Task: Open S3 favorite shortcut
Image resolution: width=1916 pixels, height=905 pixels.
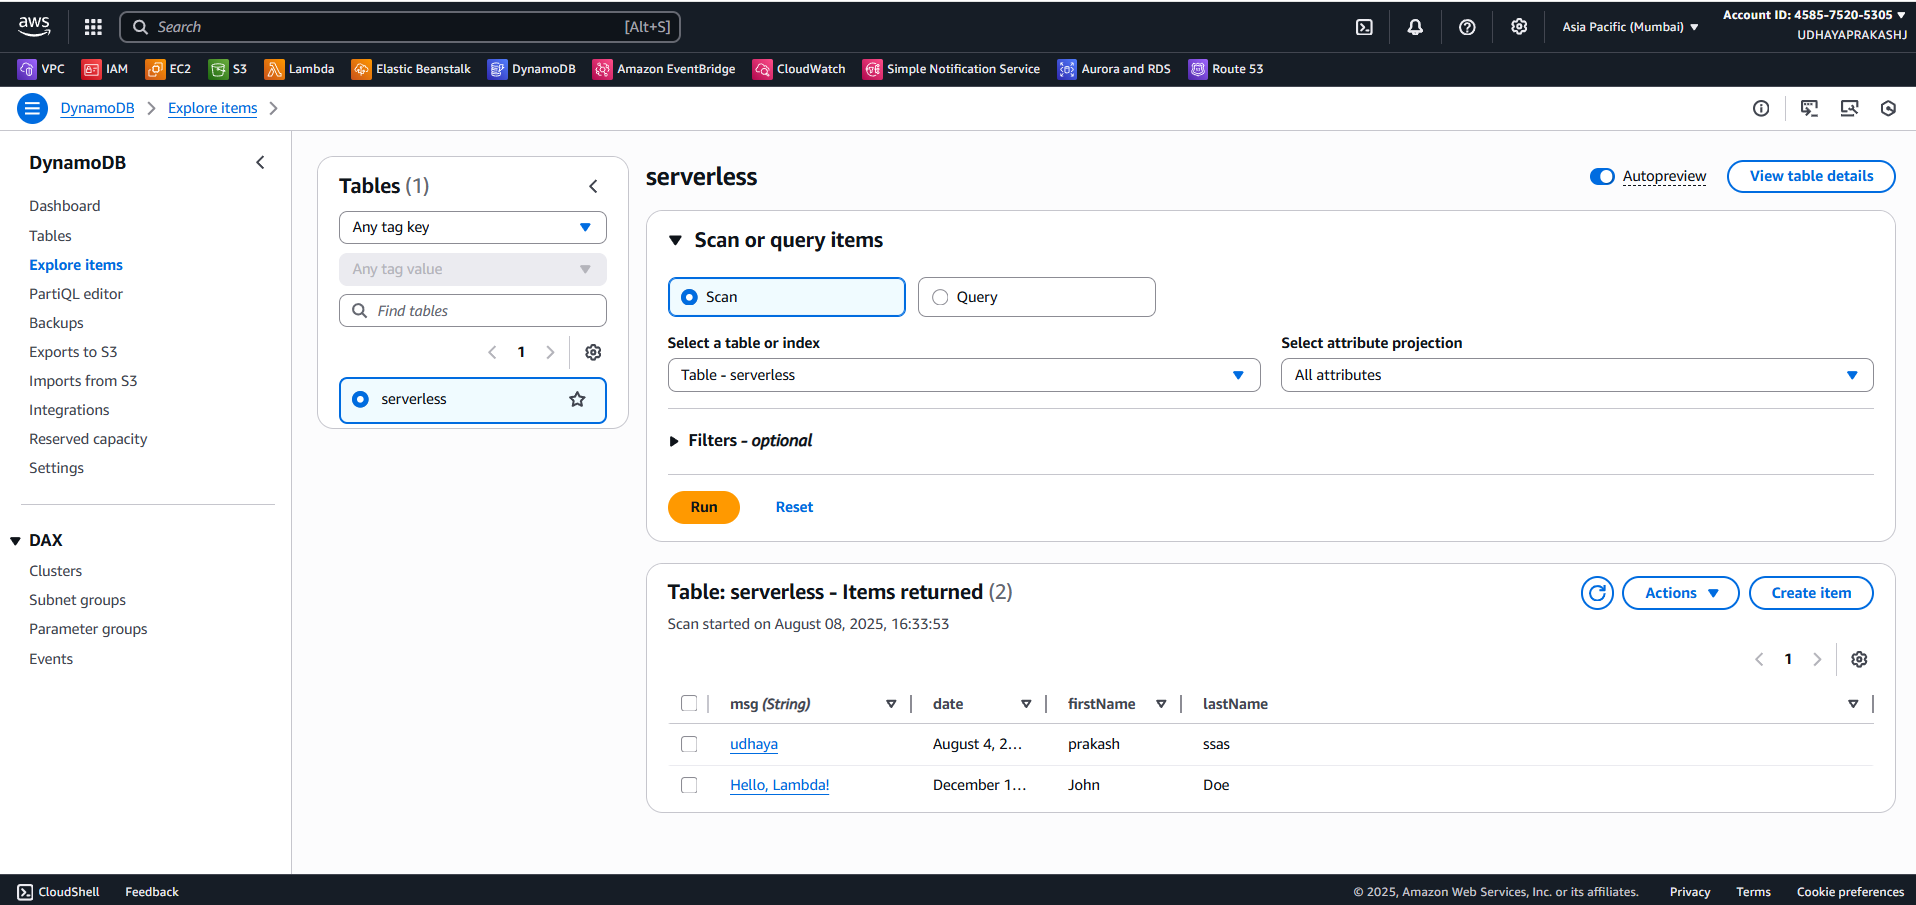Action: tap(228, 69)
